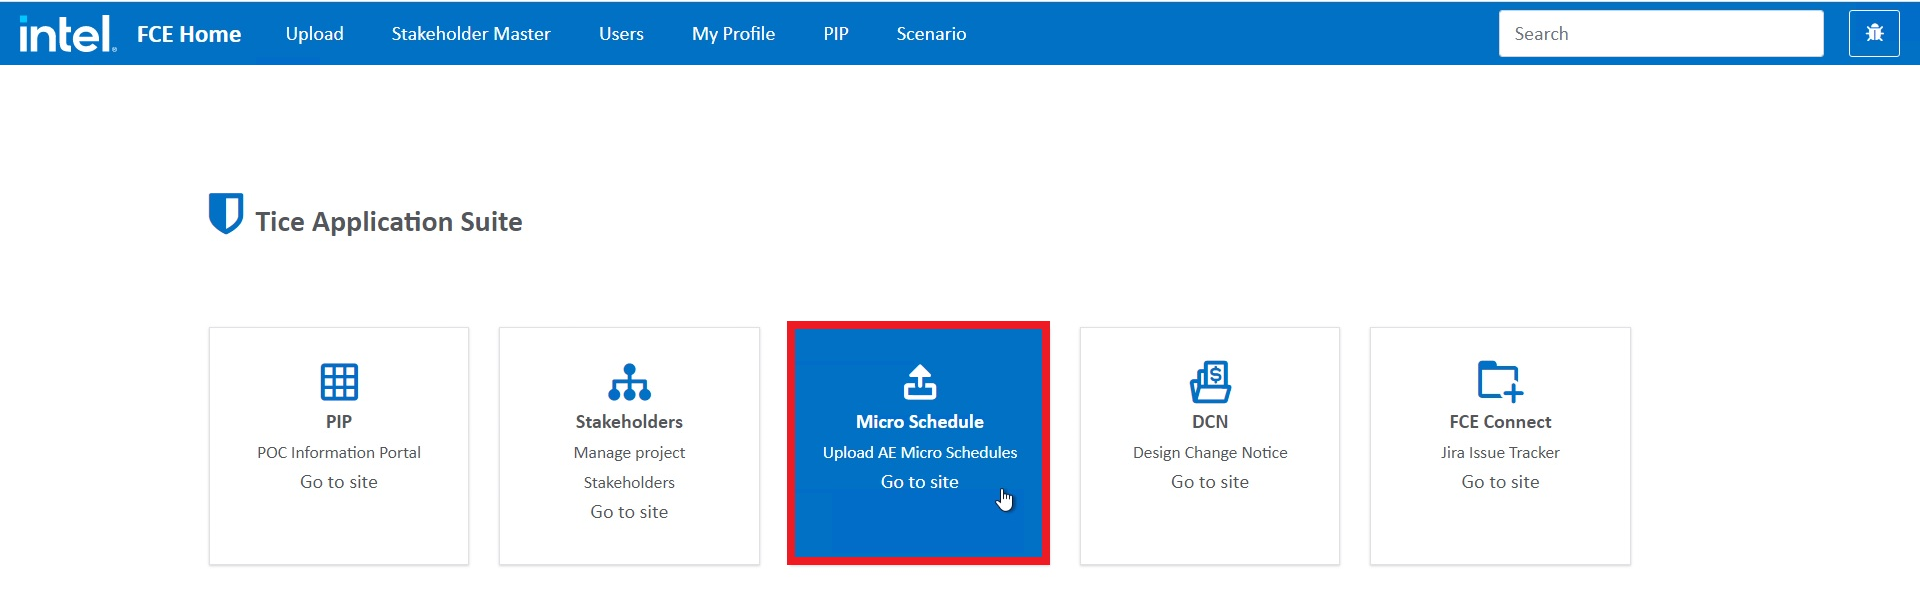This screenshot has height=612, width=1920.
Task: Click the Micro Schedule upload icon
Action: coord(919,381)
